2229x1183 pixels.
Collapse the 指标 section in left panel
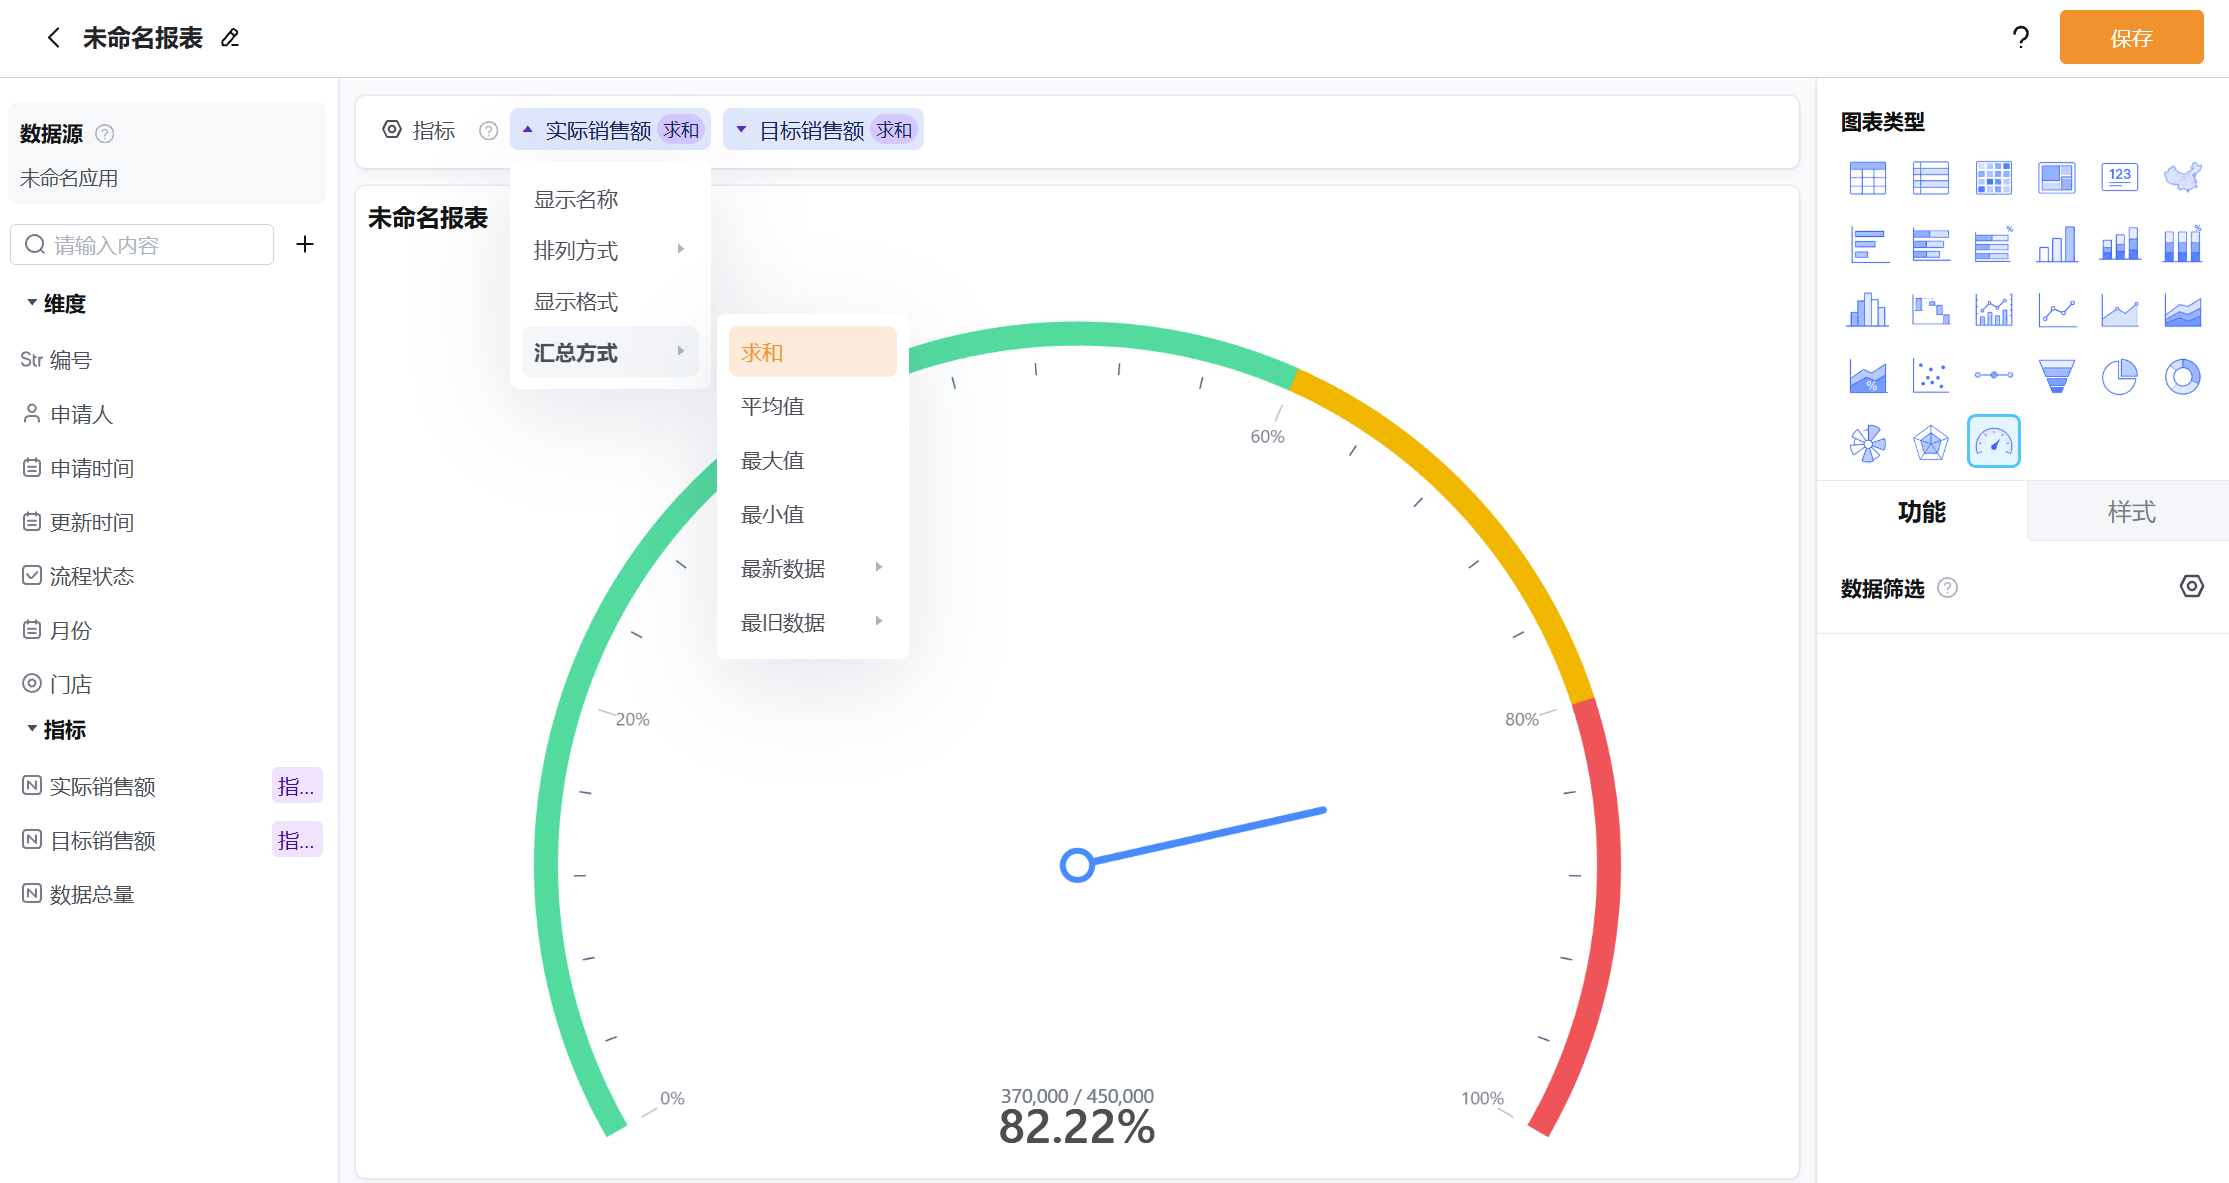click(32, 729)
